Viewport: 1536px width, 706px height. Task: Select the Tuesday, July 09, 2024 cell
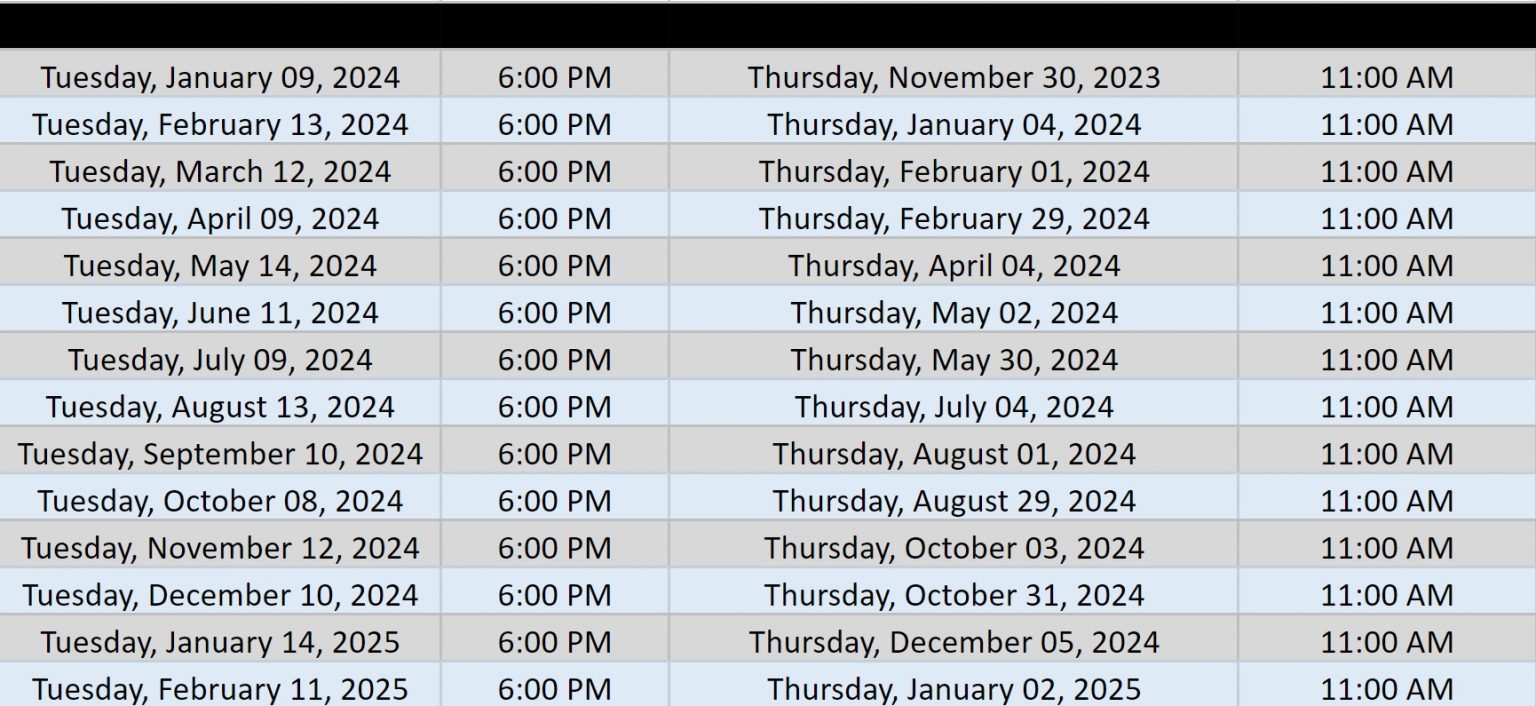tap(220, 360)
